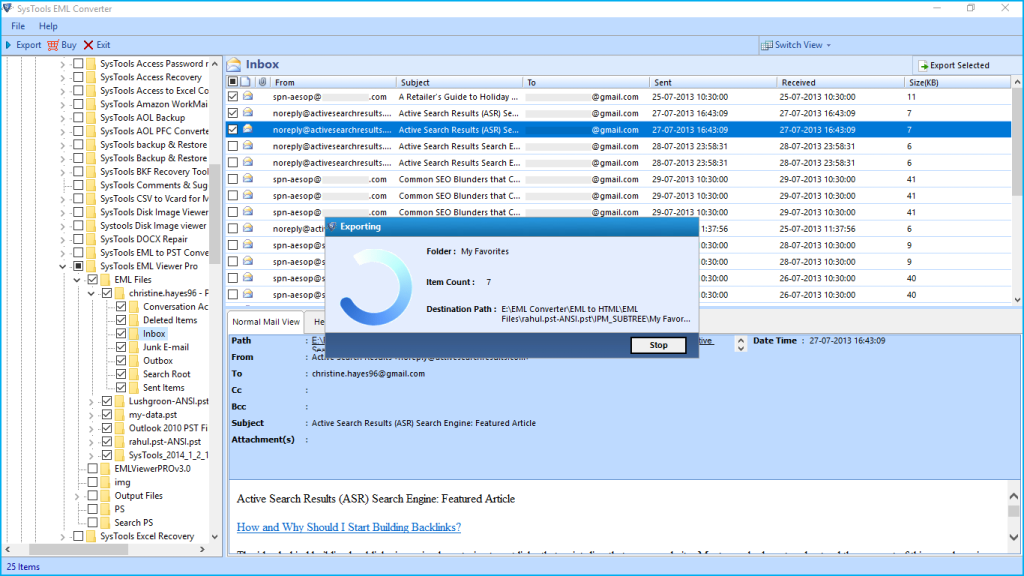This screenshot has width=1024, height=576.
Task: Switch to the Normal Mail View tab
Action: click(266, 322)
